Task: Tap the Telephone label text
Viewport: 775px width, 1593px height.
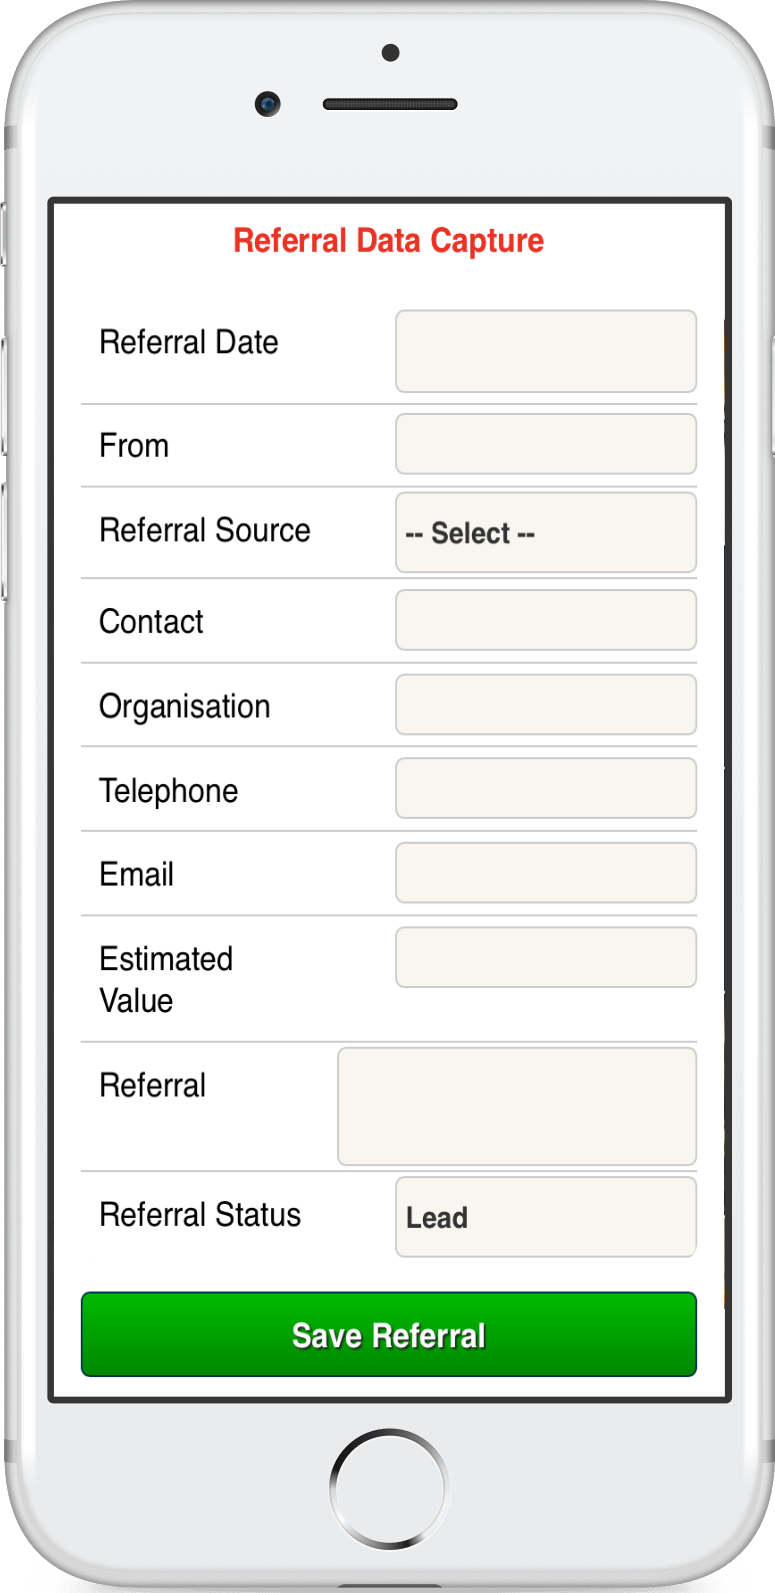Action: coord(168,791)
